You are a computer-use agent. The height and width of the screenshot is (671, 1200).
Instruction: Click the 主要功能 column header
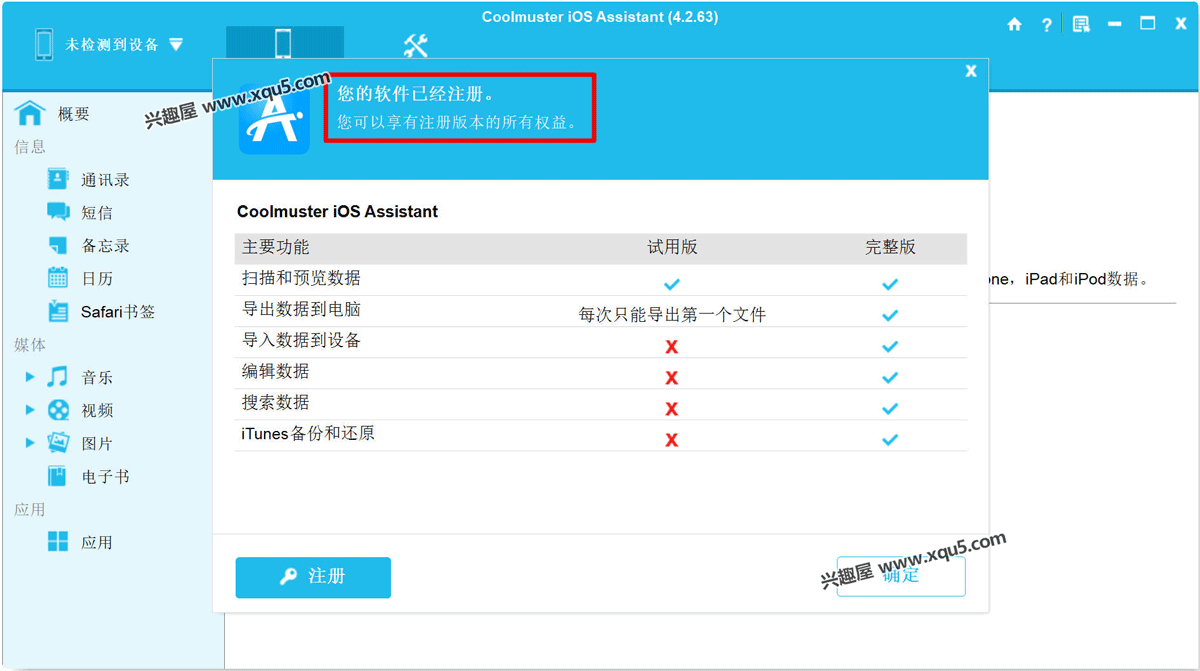tap(276, 247)
